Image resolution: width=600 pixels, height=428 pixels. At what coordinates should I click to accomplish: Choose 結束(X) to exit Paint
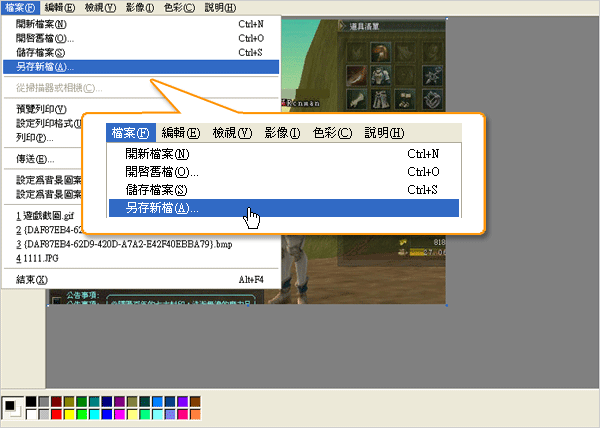(141, 280)
